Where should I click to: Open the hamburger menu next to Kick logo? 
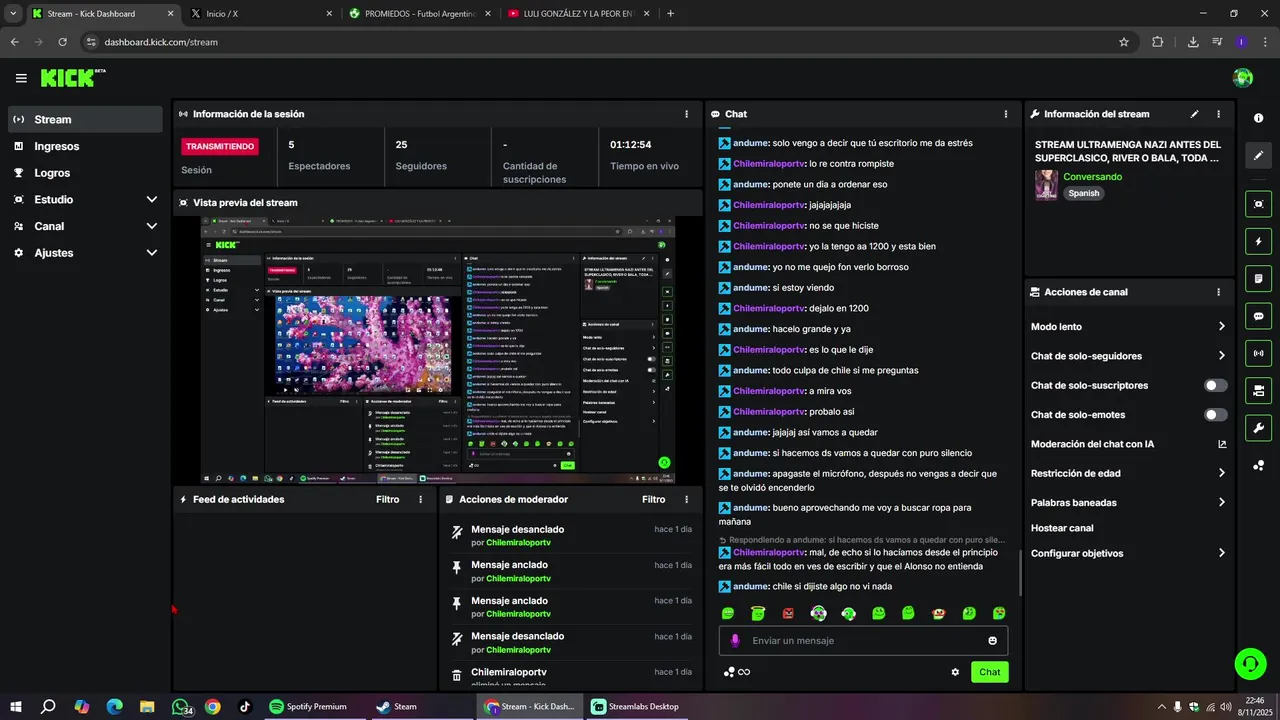pos(21,78)
